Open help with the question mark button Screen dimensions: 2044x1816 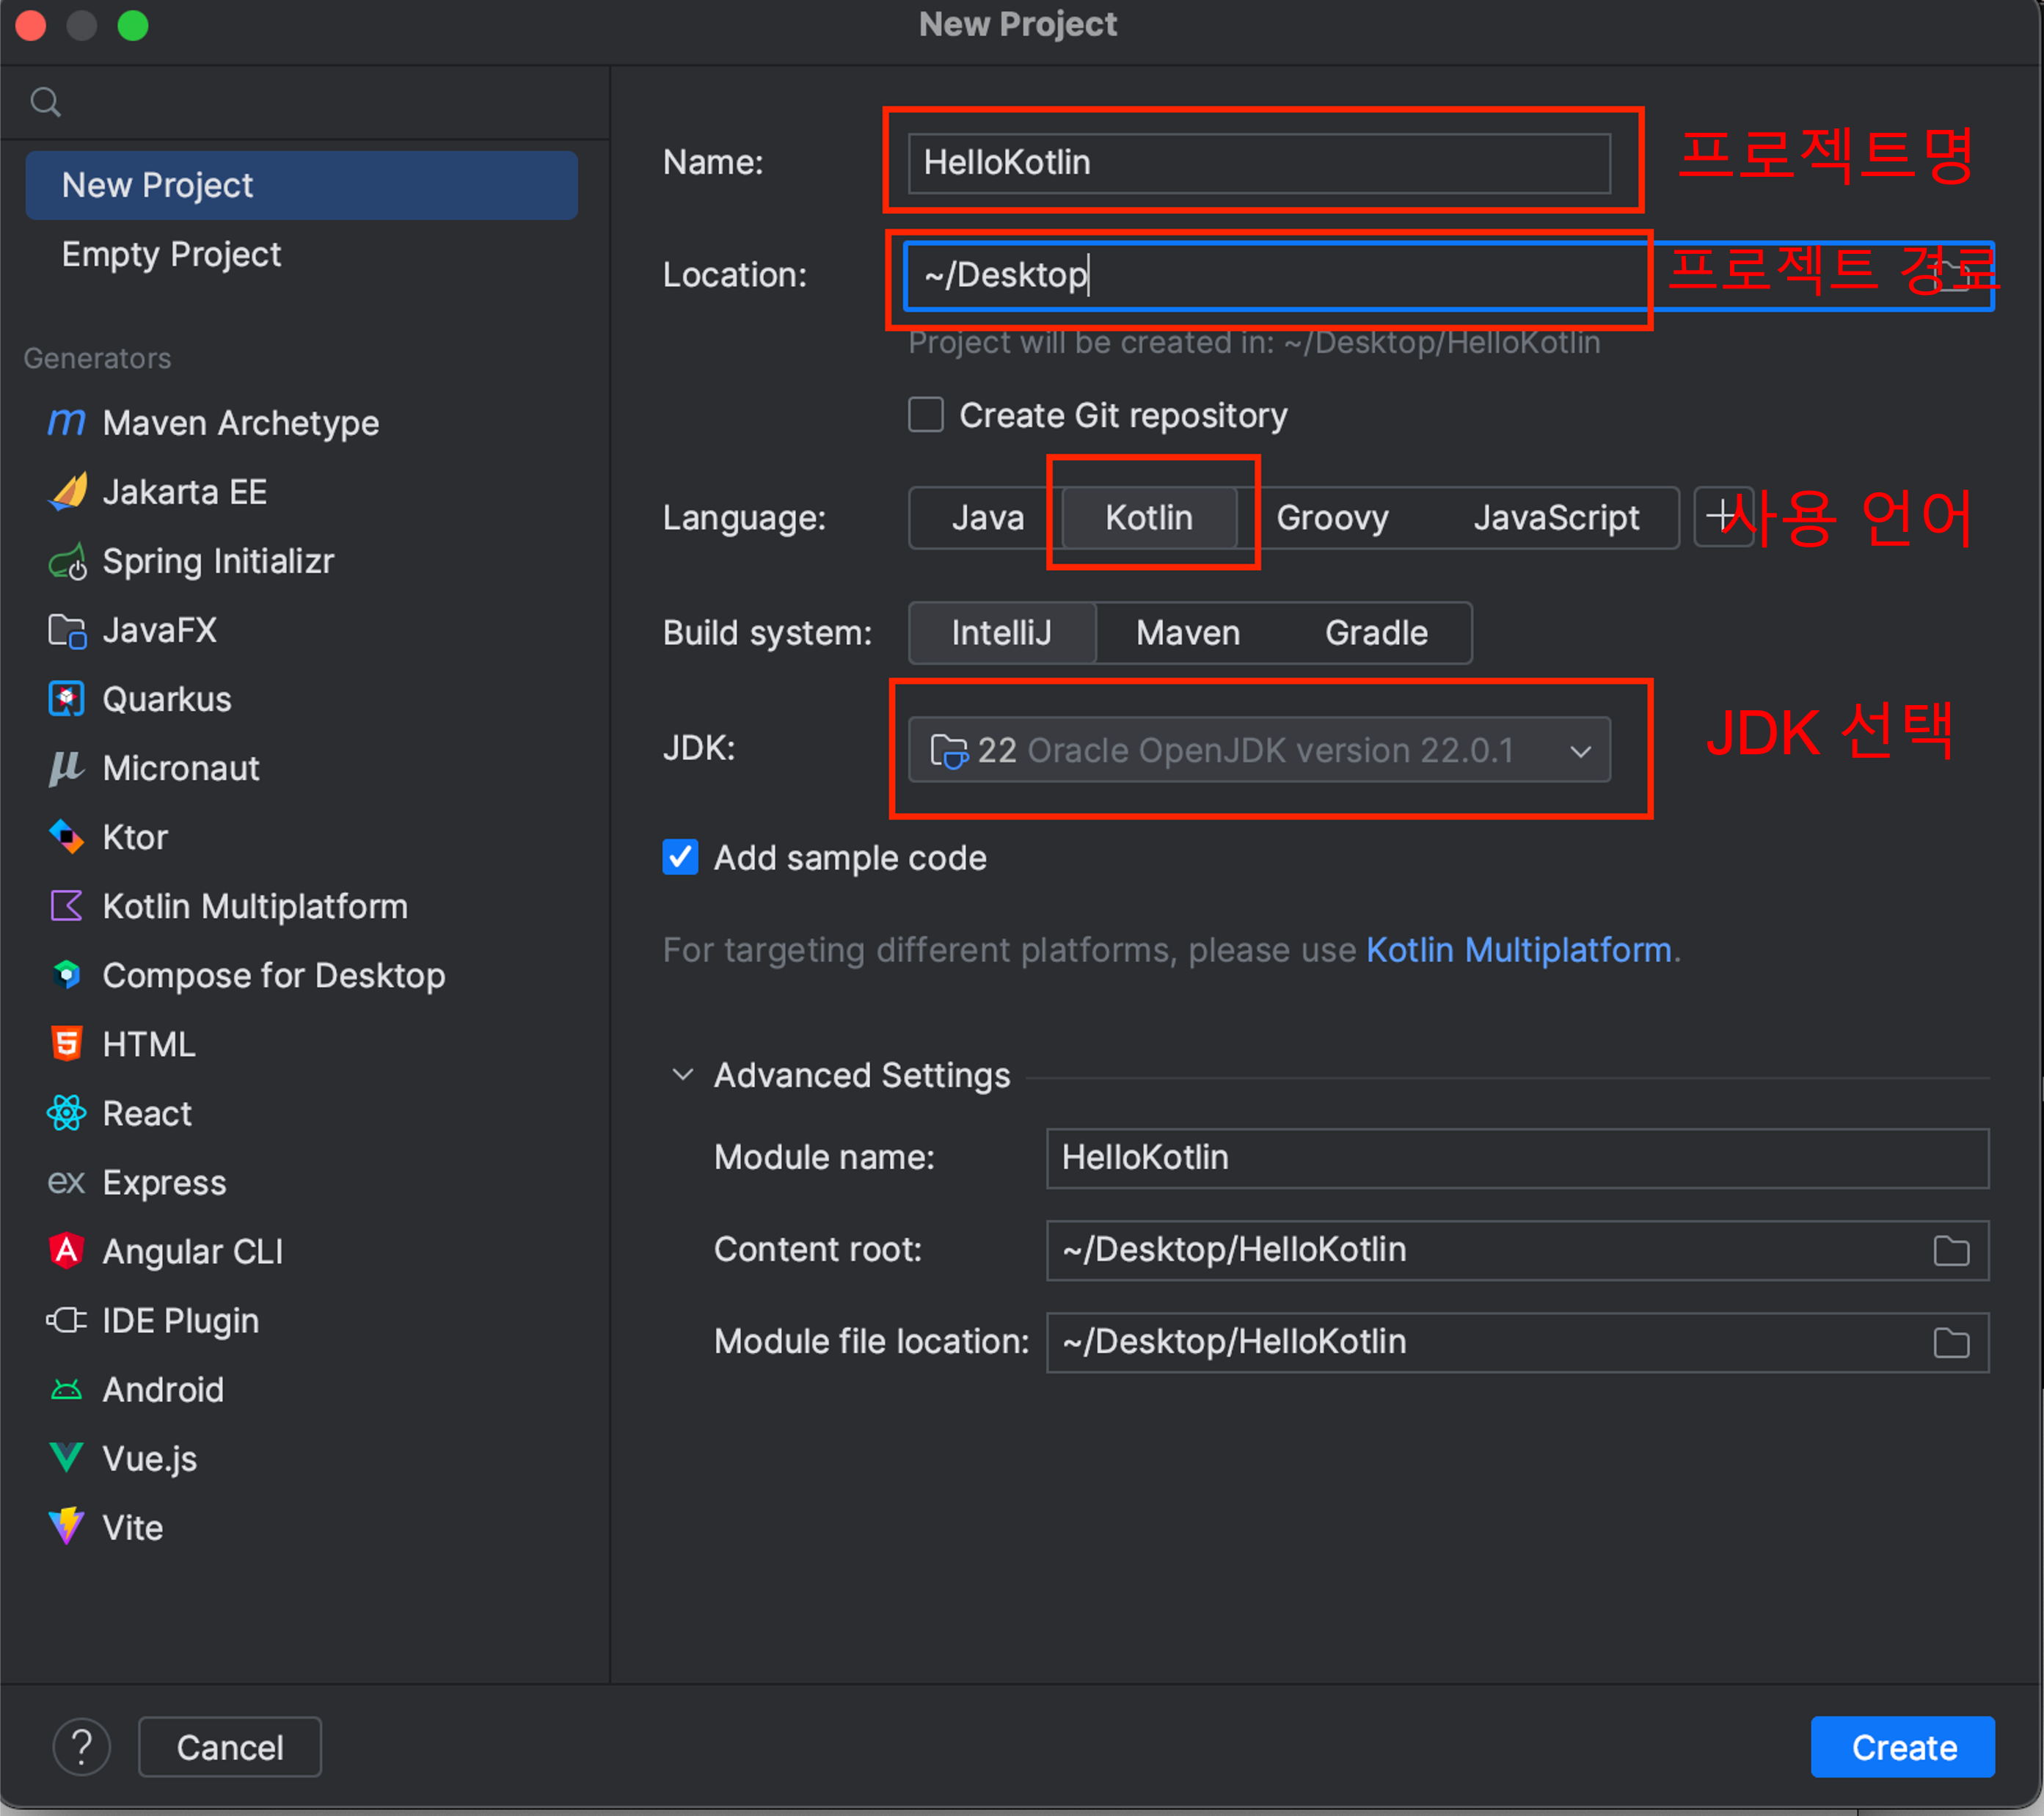click(82, 1747)
